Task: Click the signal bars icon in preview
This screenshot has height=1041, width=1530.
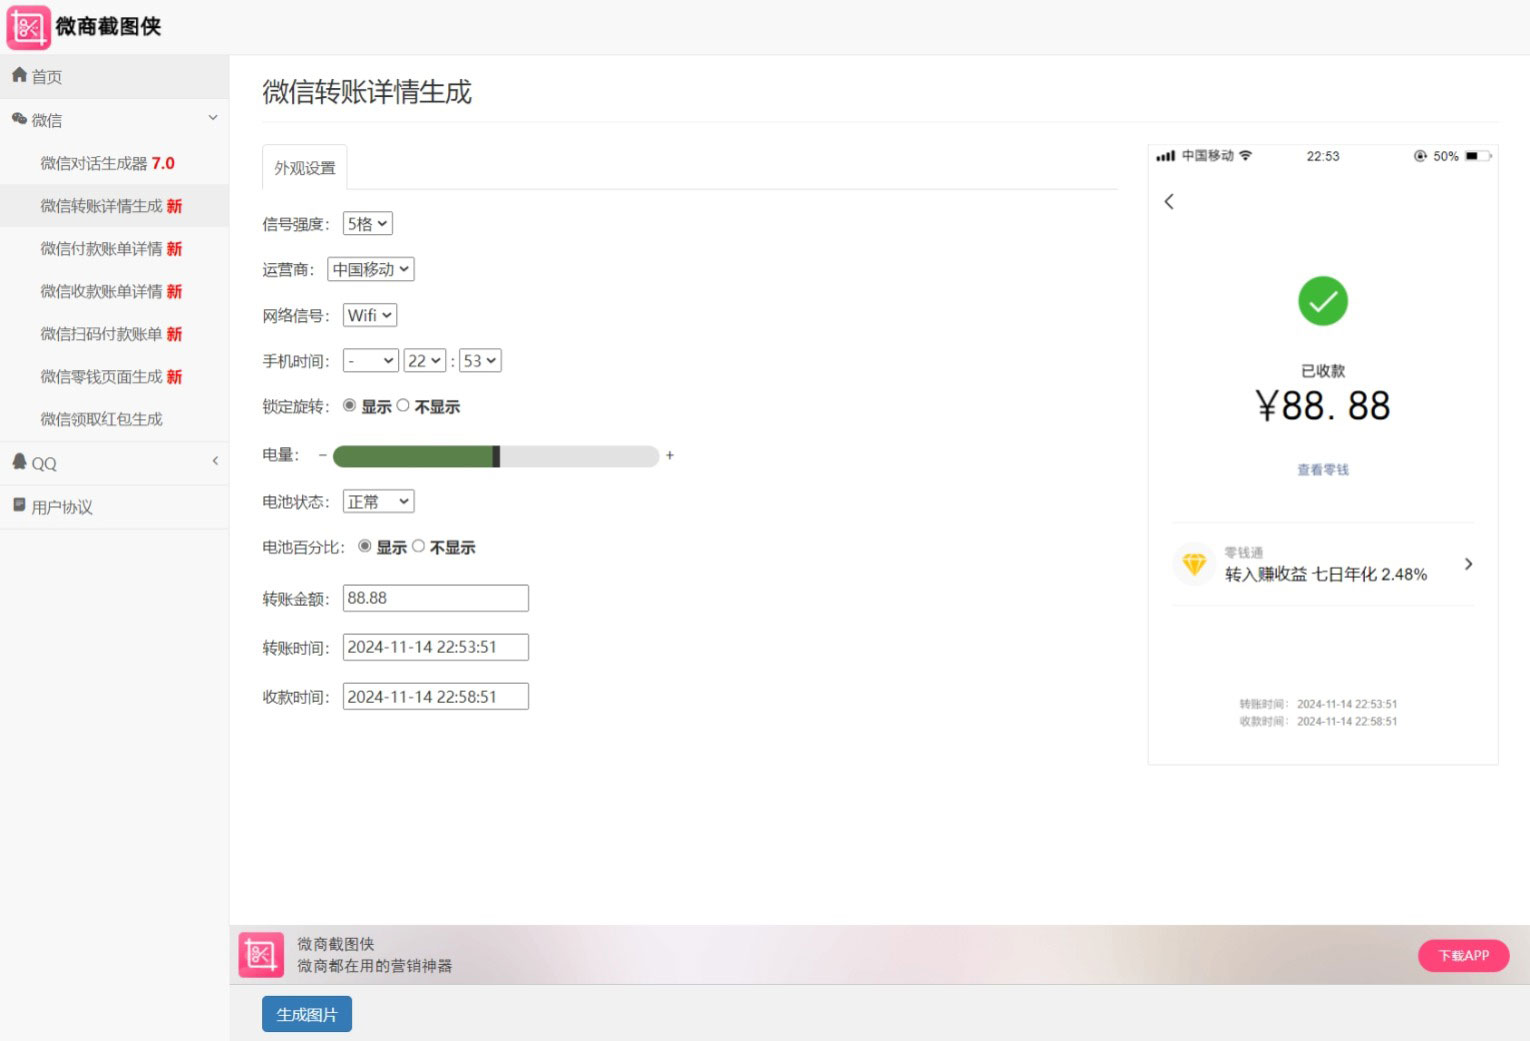Action: point(1165,156)
